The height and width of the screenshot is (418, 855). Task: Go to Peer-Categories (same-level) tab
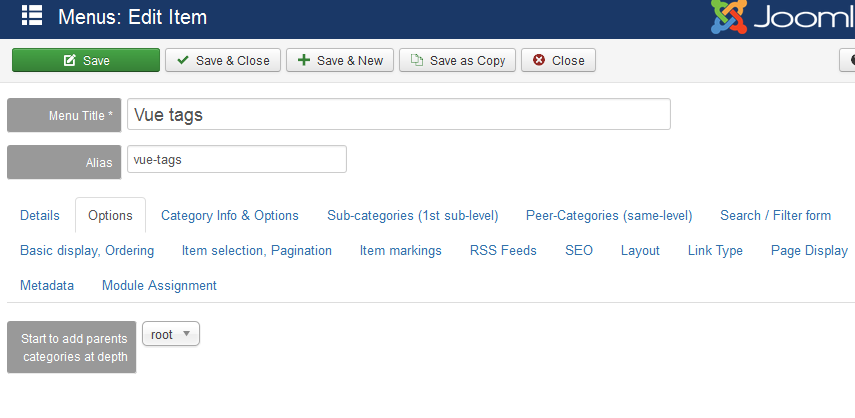tap(609, 215)
